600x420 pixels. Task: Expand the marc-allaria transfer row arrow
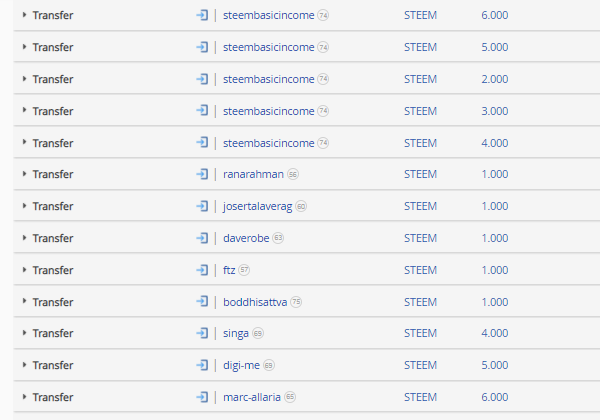pos(24,397)
